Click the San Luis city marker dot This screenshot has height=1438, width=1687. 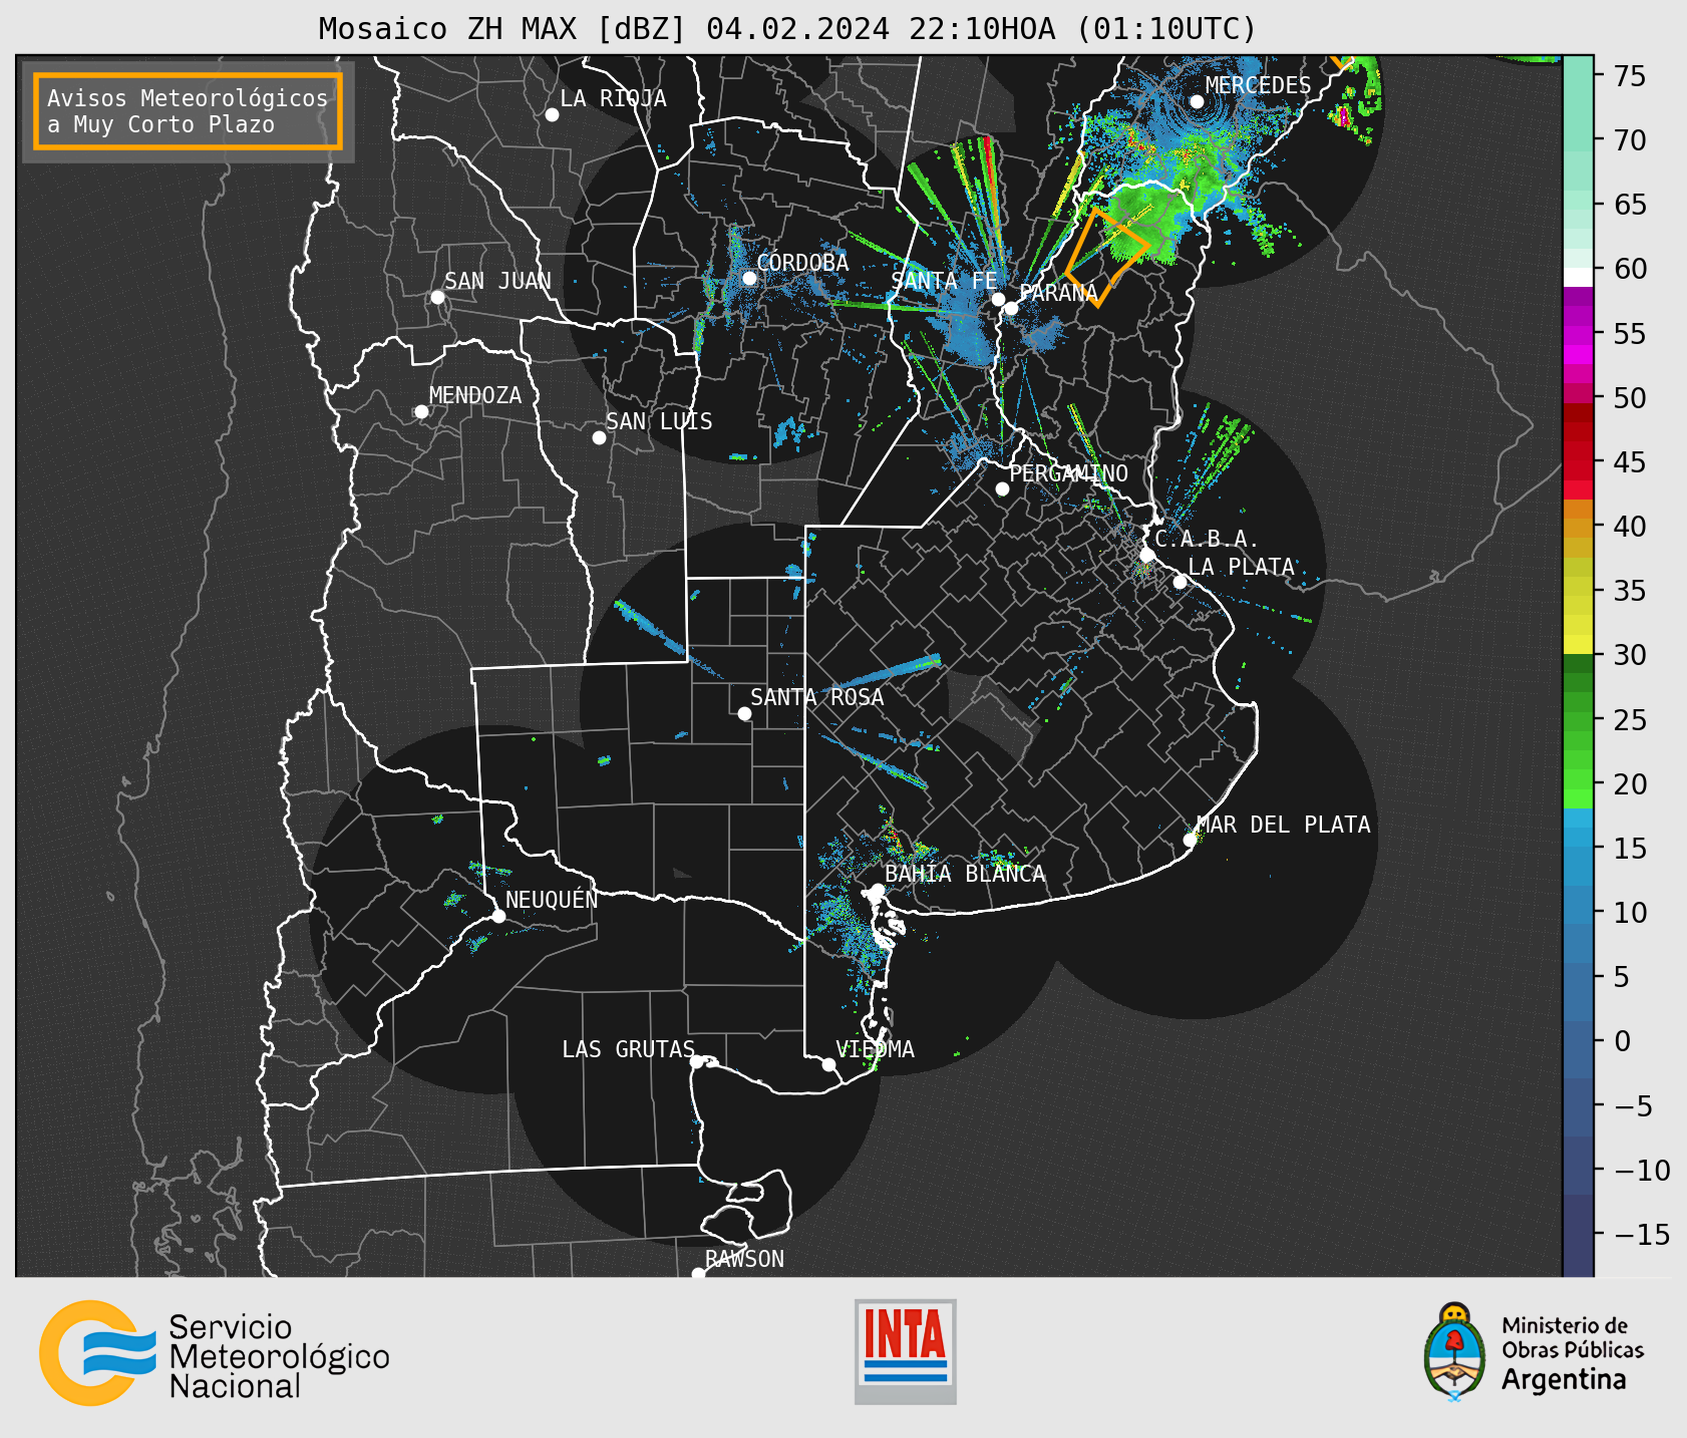[x=599, y=437]
